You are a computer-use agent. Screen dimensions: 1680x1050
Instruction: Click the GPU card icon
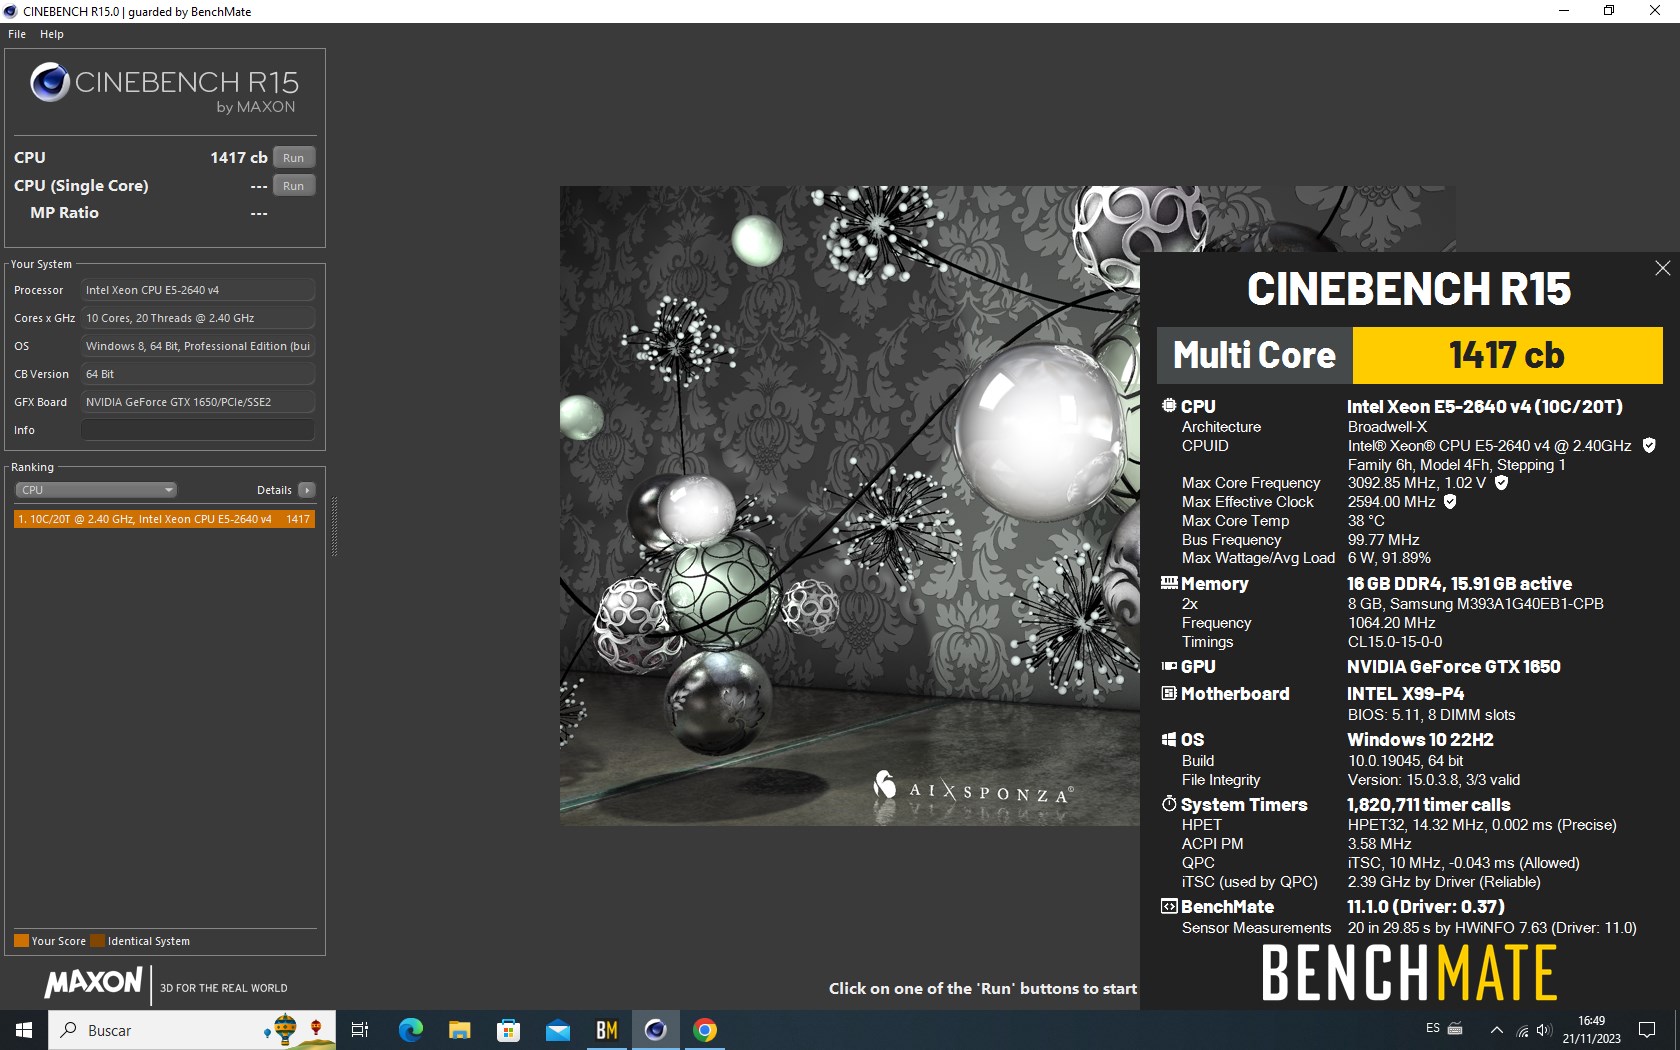pos(1168,666)
